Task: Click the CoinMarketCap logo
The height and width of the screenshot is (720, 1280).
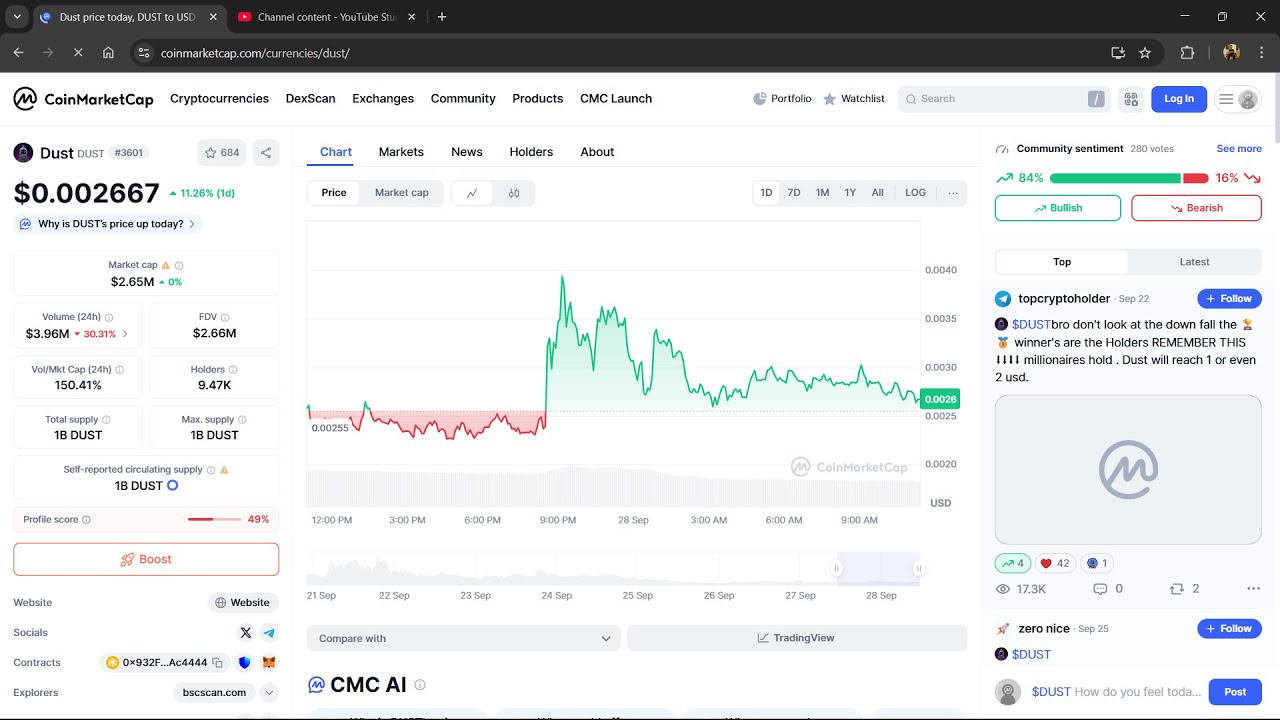Action: [83, 99]
